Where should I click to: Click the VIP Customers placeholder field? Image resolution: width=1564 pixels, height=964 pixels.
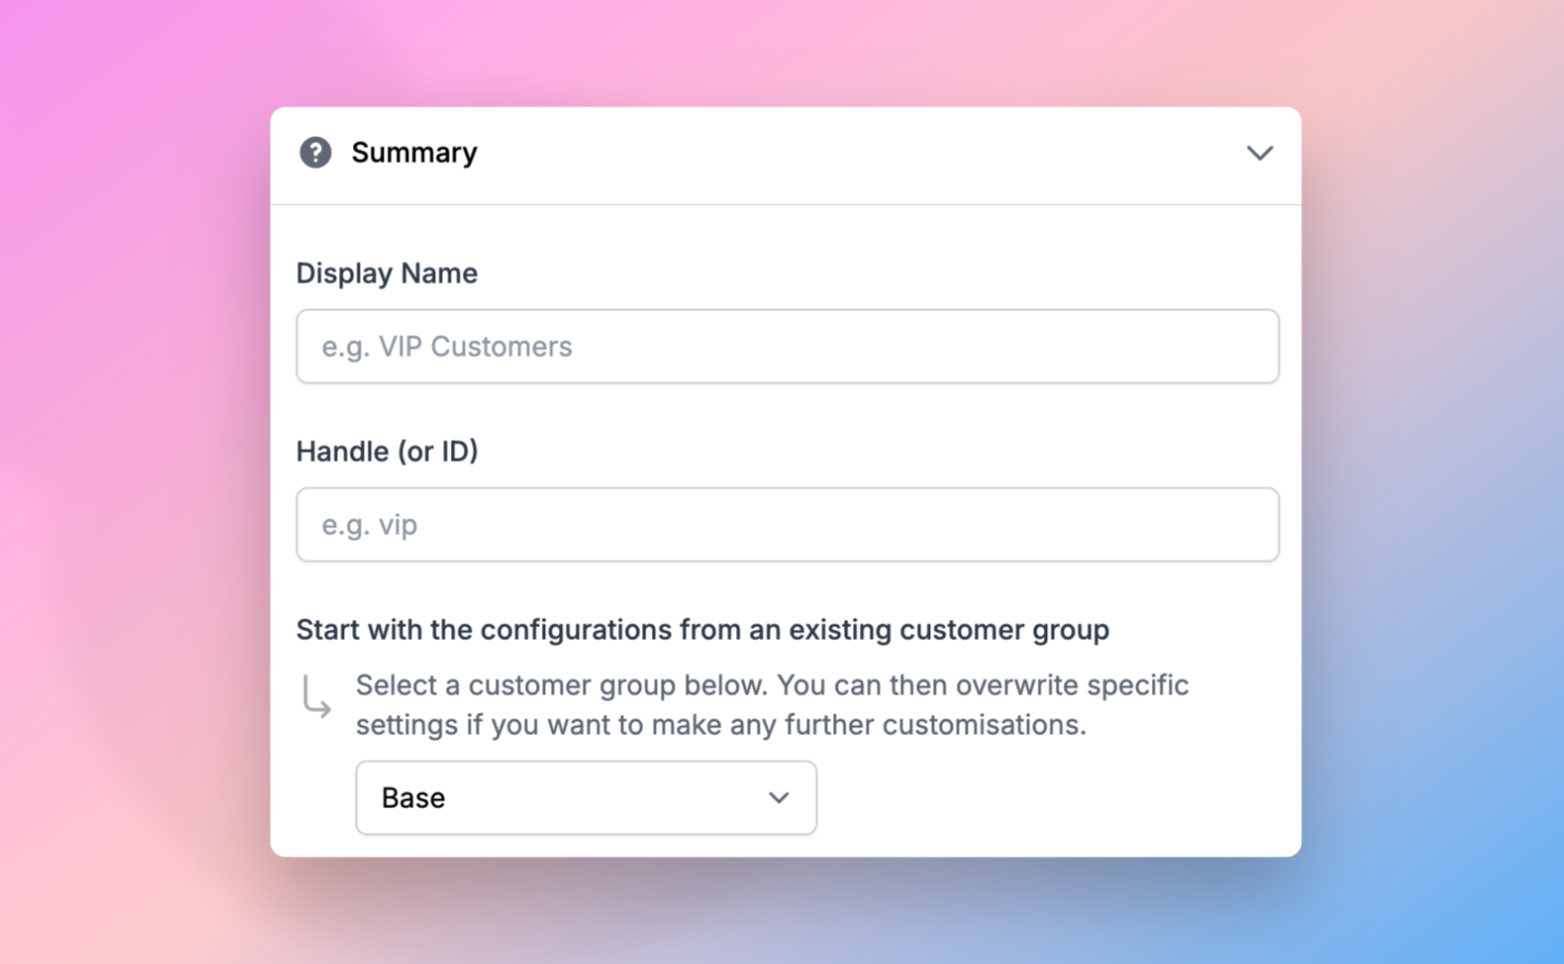tap(787, 346)
